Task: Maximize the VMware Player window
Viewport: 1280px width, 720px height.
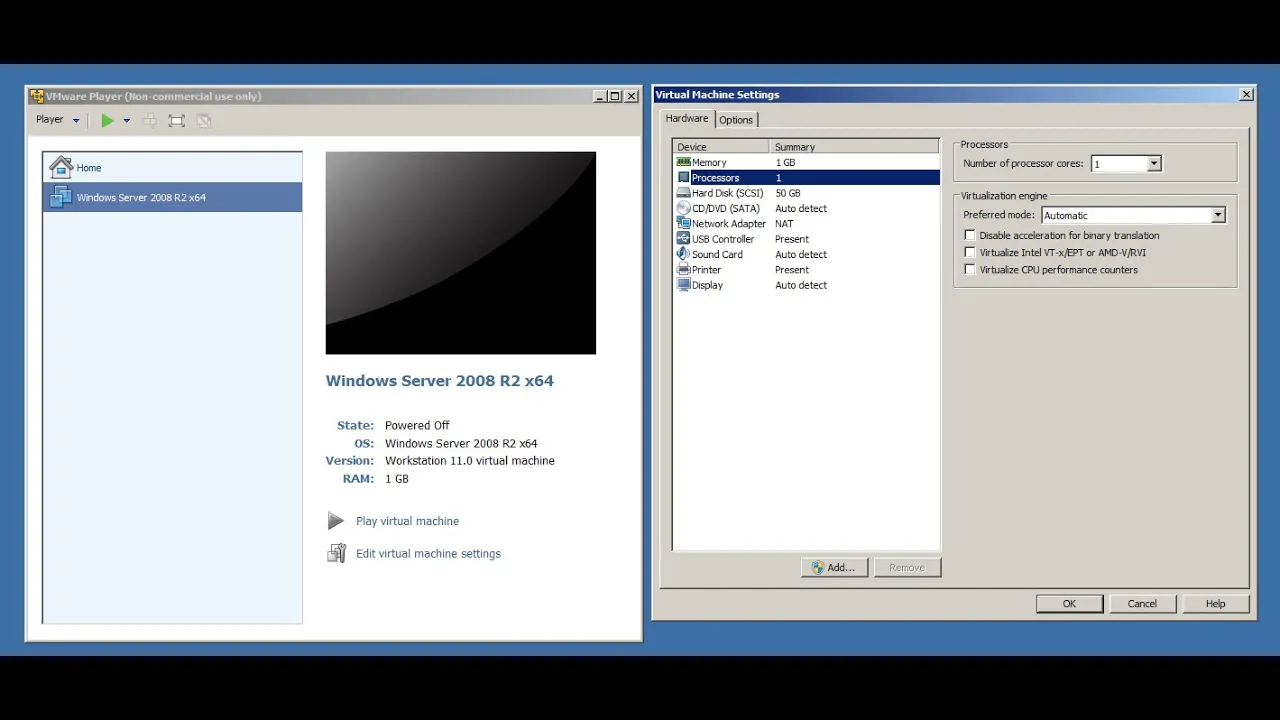Action: [615, 96]
